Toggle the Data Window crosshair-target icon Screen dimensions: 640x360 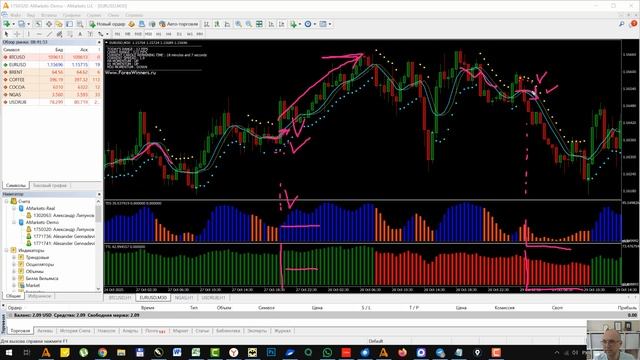(x=49, y=24)
